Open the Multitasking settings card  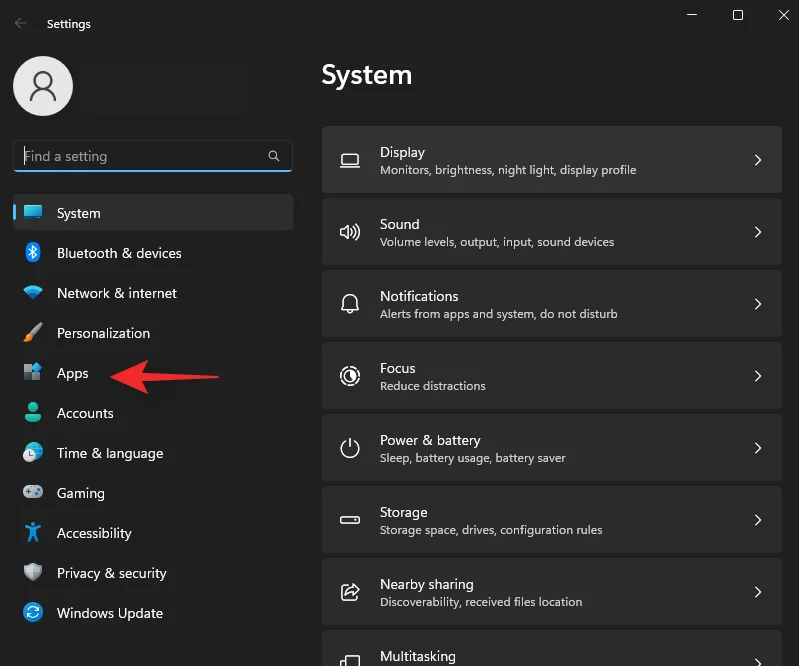point(552,648)
